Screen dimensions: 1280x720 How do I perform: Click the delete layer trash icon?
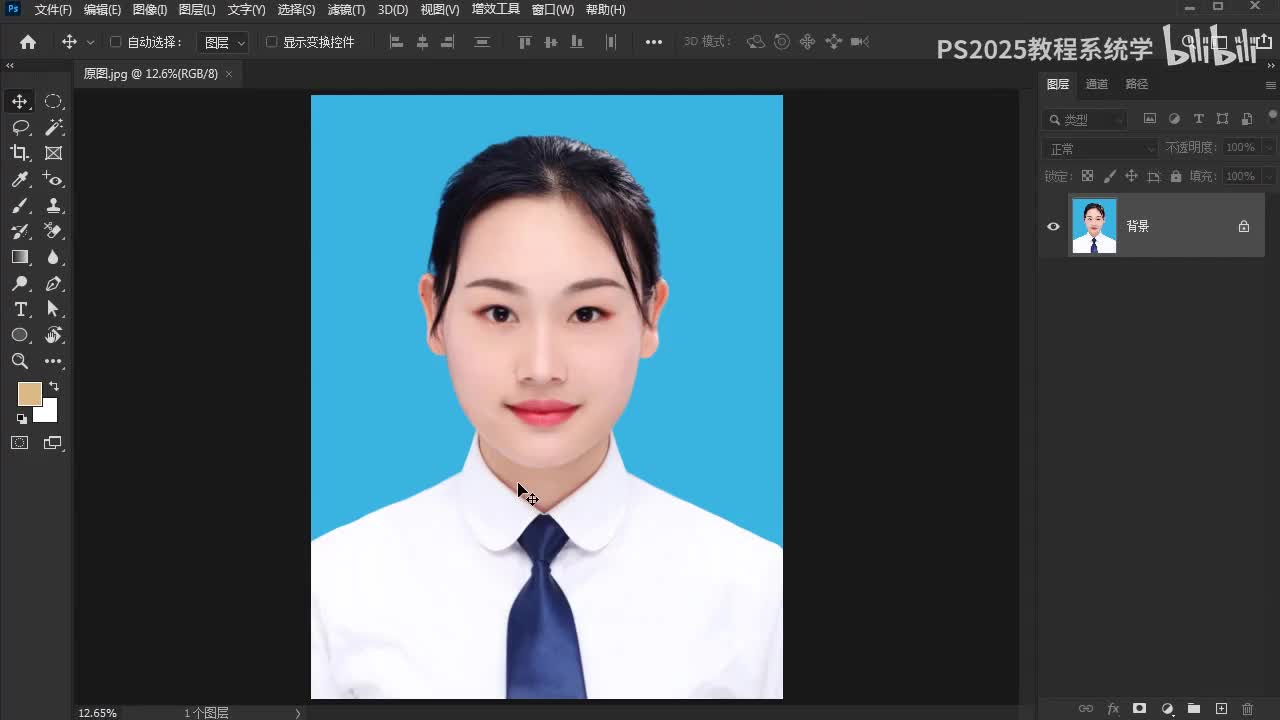click(x=1247, y=709)
